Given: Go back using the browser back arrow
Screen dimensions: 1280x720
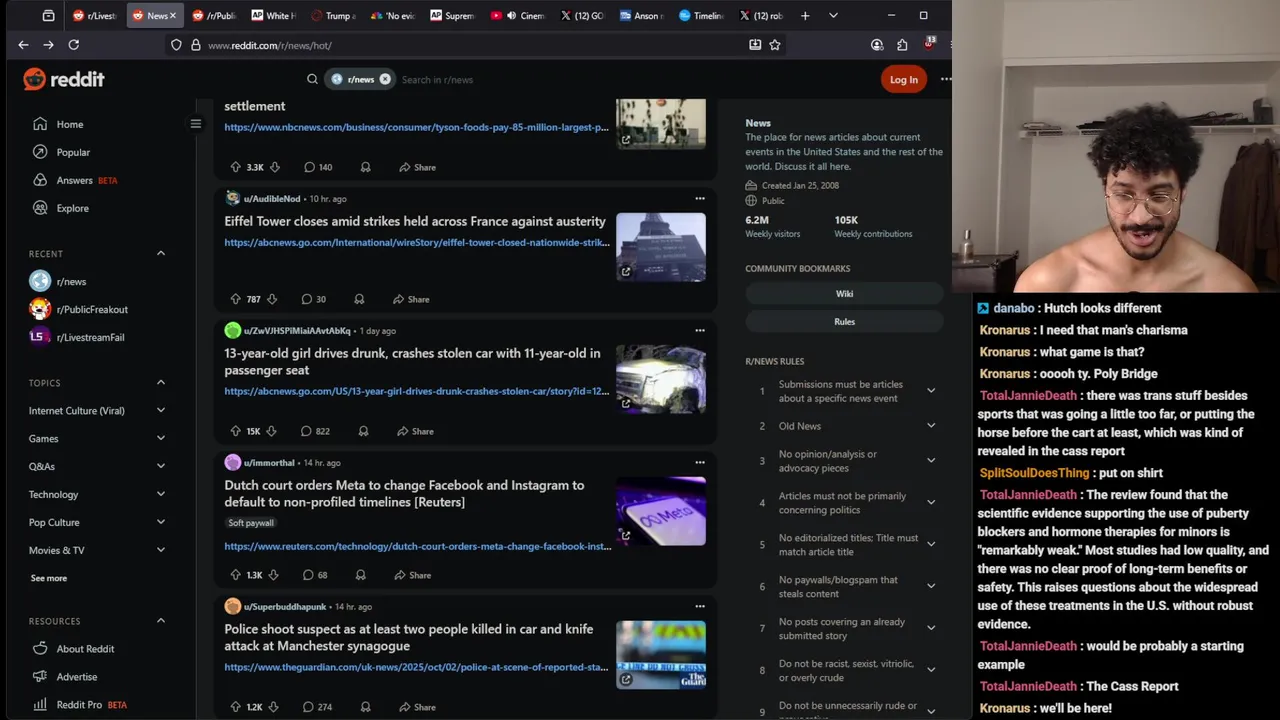Looking at the screenshot, I should pos(23,45).
